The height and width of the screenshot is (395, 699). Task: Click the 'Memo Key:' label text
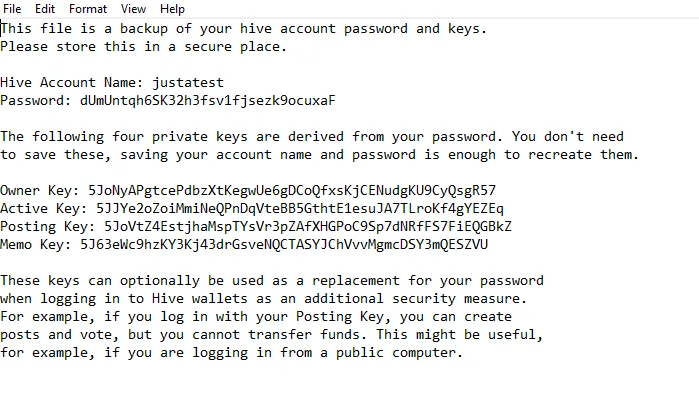pyautogui.click(x=36, y=244)
